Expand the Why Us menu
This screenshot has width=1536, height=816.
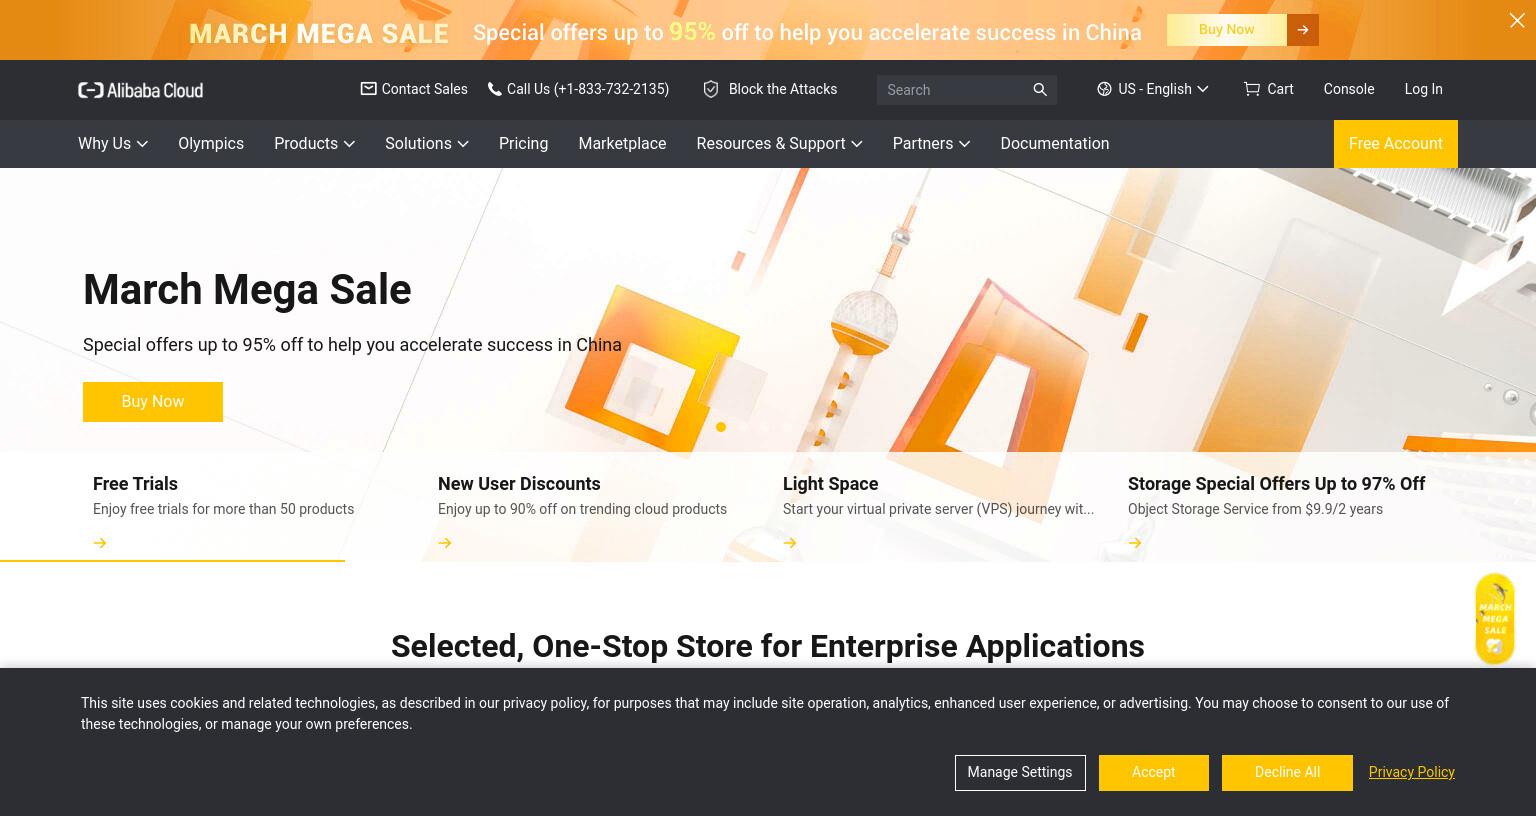(113, 144)
